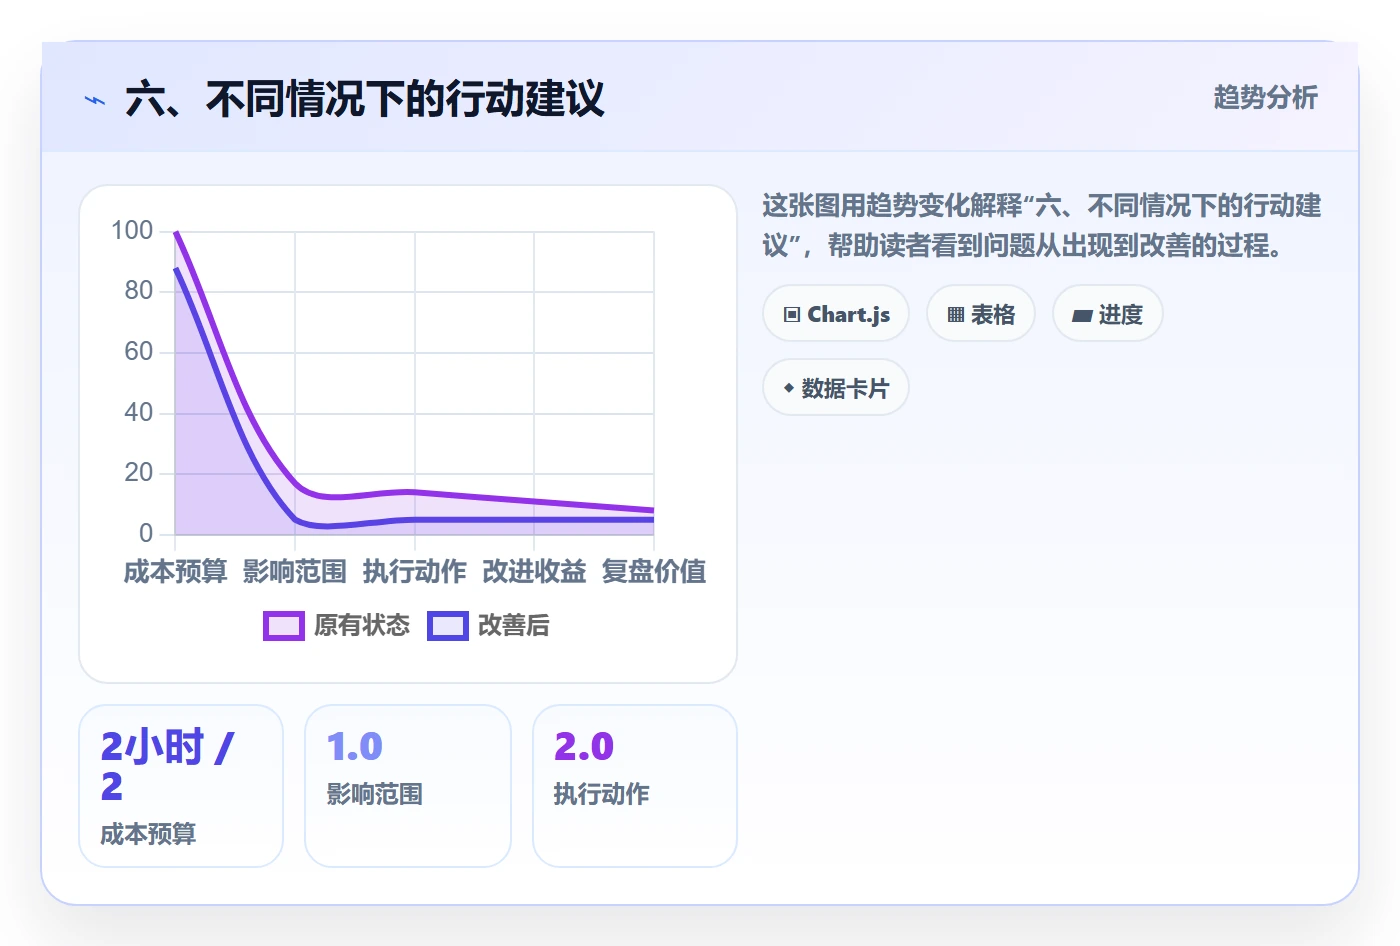
Task: Click the 数据卡片 tag chip
Action: point(836,388)
